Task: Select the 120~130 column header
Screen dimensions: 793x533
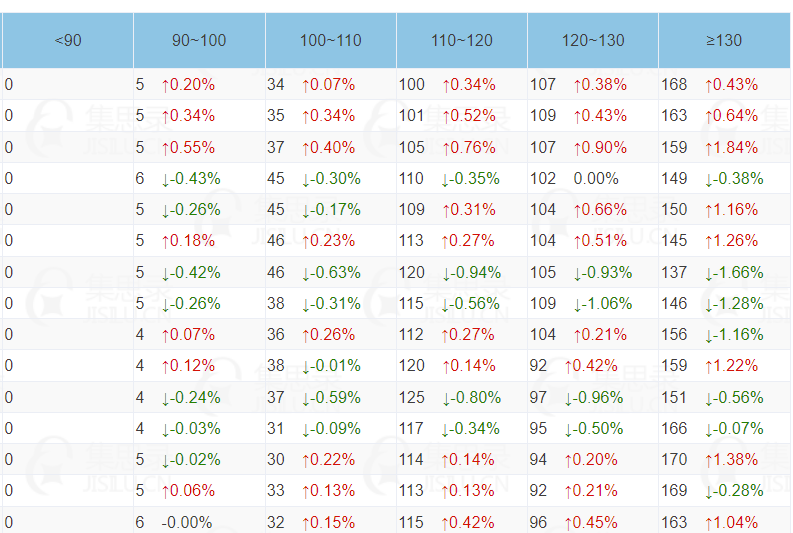Action: pyautogui.click(x=593, y=40)
